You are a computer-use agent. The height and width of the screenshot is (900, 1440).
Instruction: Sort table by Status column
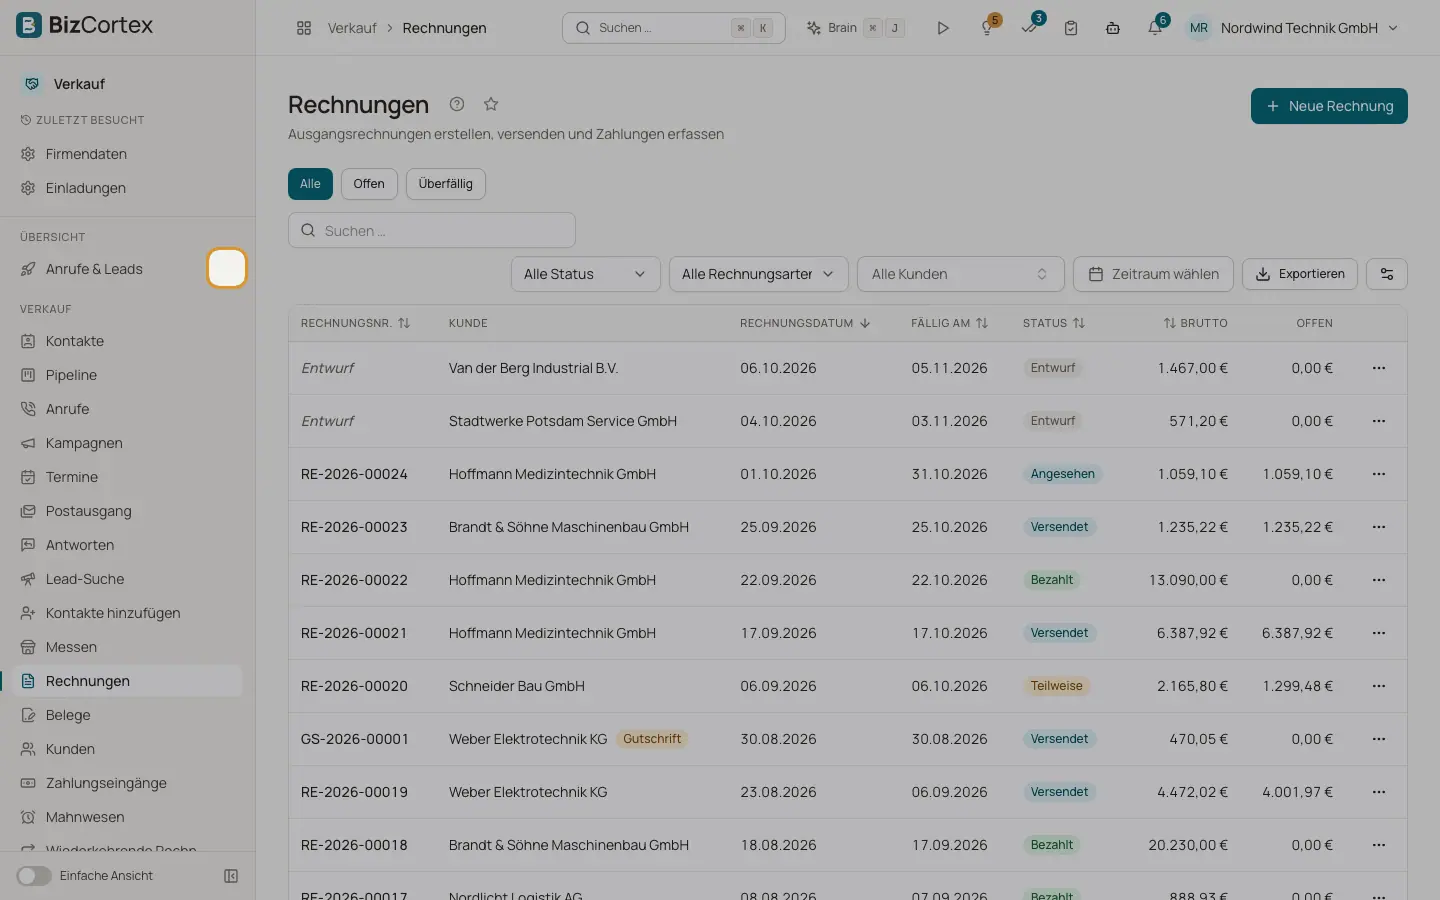(1054, 323)
